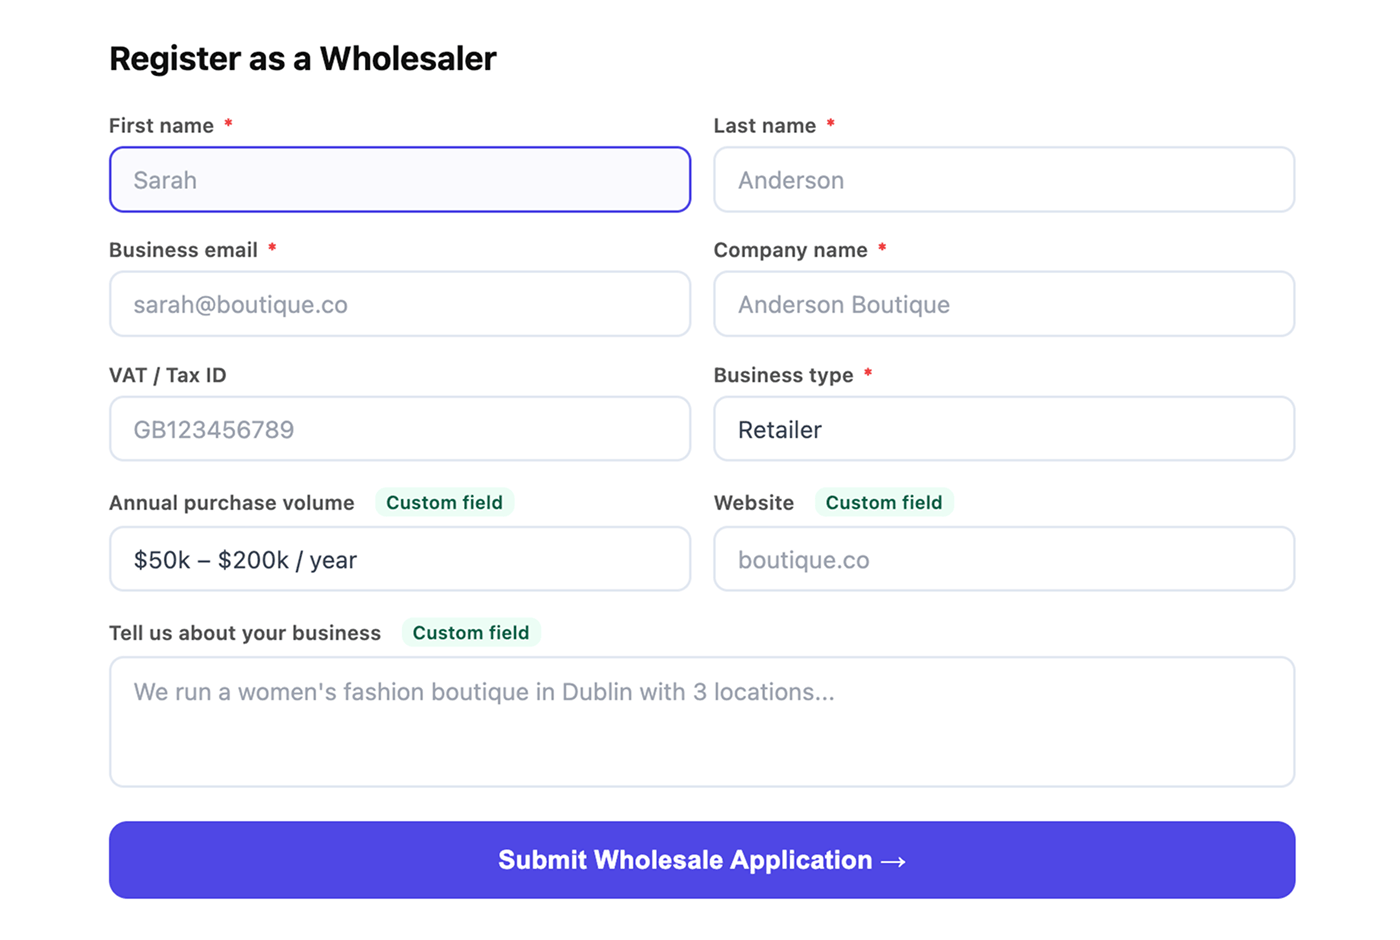Click the First name input field
This screenshot has width=1400, height=940.
[x=400, y=180]
